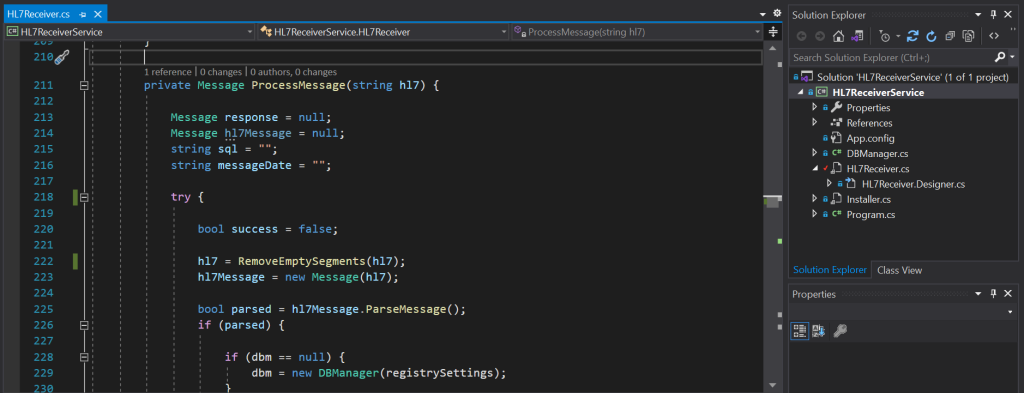Viewport: 1024px width, 393px height.
Task: Click editor vertical scrollbar thumb
Action: coord(773,203)
